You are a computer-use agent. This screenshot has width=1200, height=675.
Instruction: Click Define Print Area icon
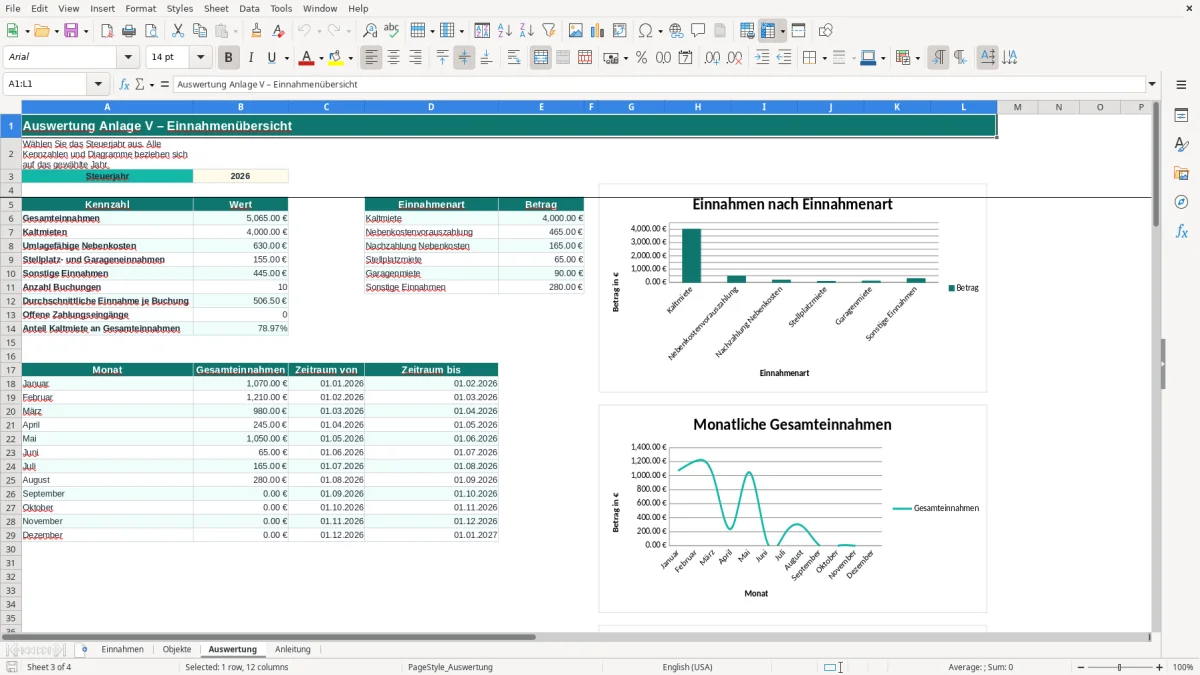click(x=747, y=31)
